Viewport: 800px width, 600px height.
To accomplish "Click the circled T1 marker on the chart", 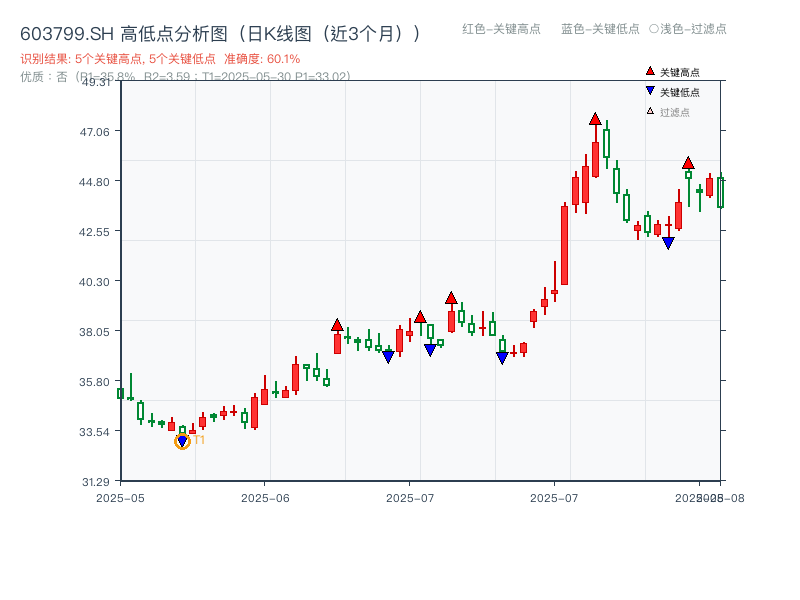I will [x=182, y=440].
